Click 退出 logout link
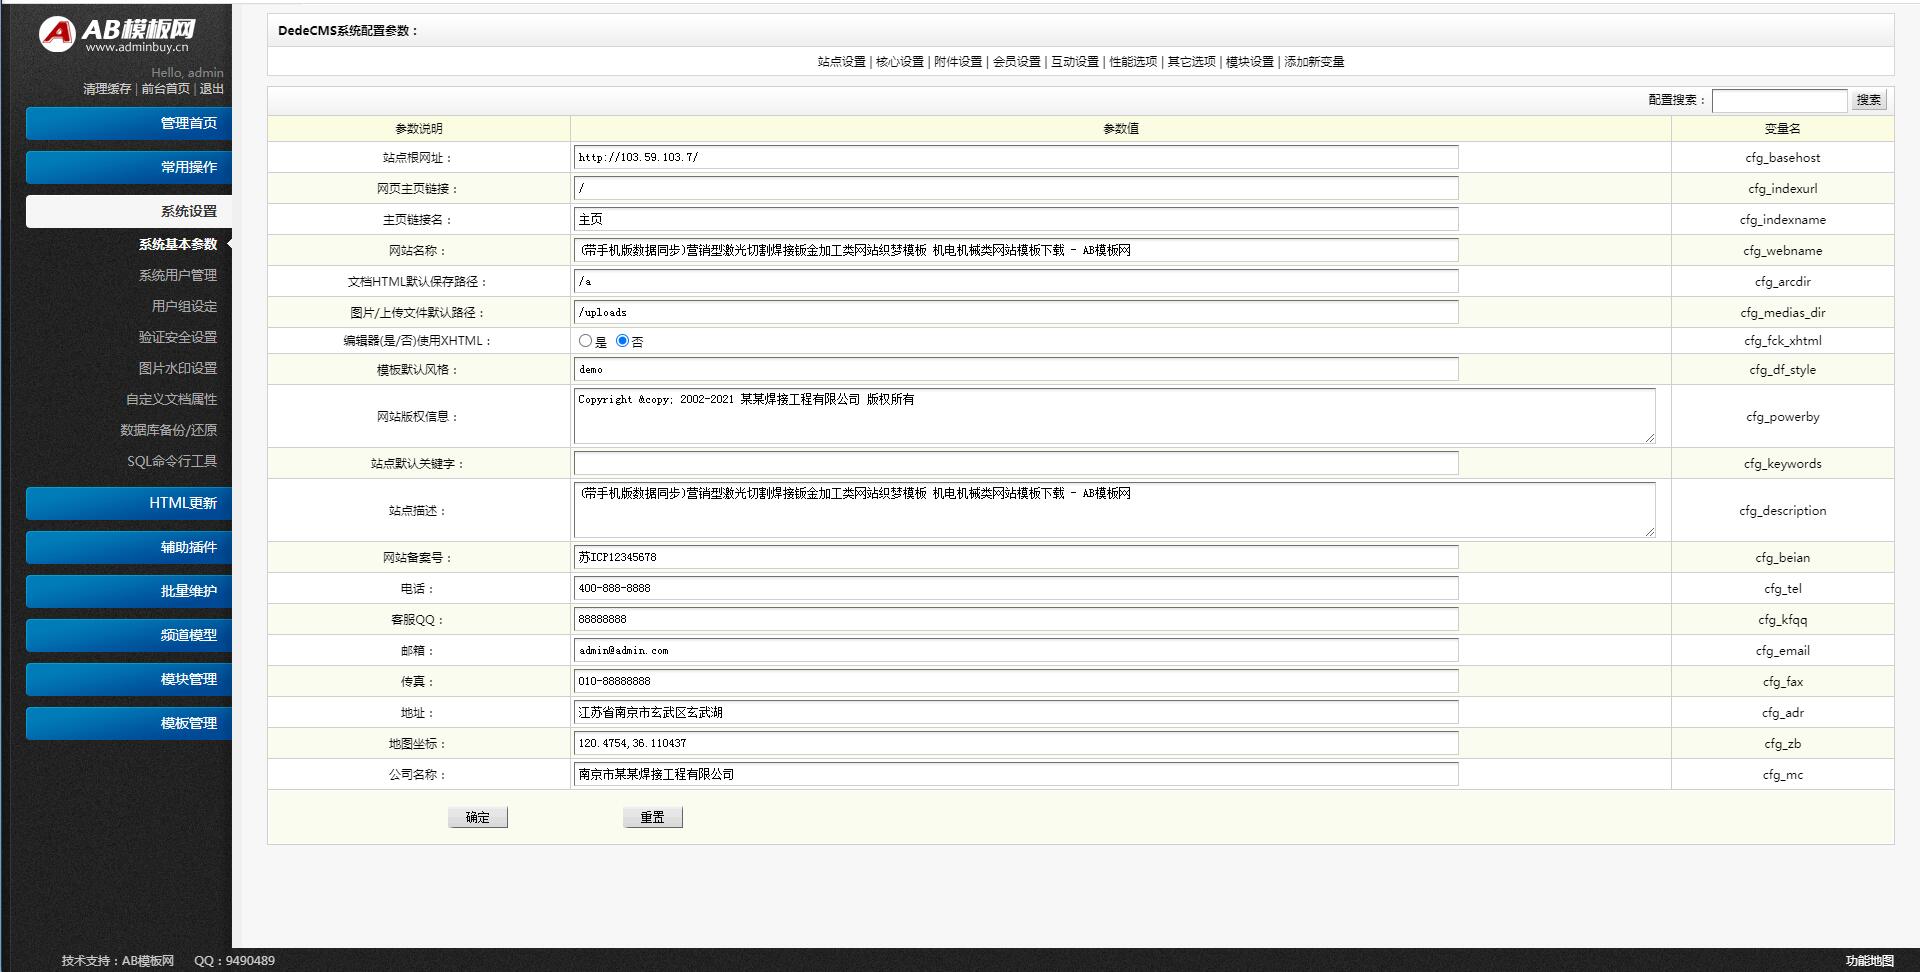 [211, 89]
